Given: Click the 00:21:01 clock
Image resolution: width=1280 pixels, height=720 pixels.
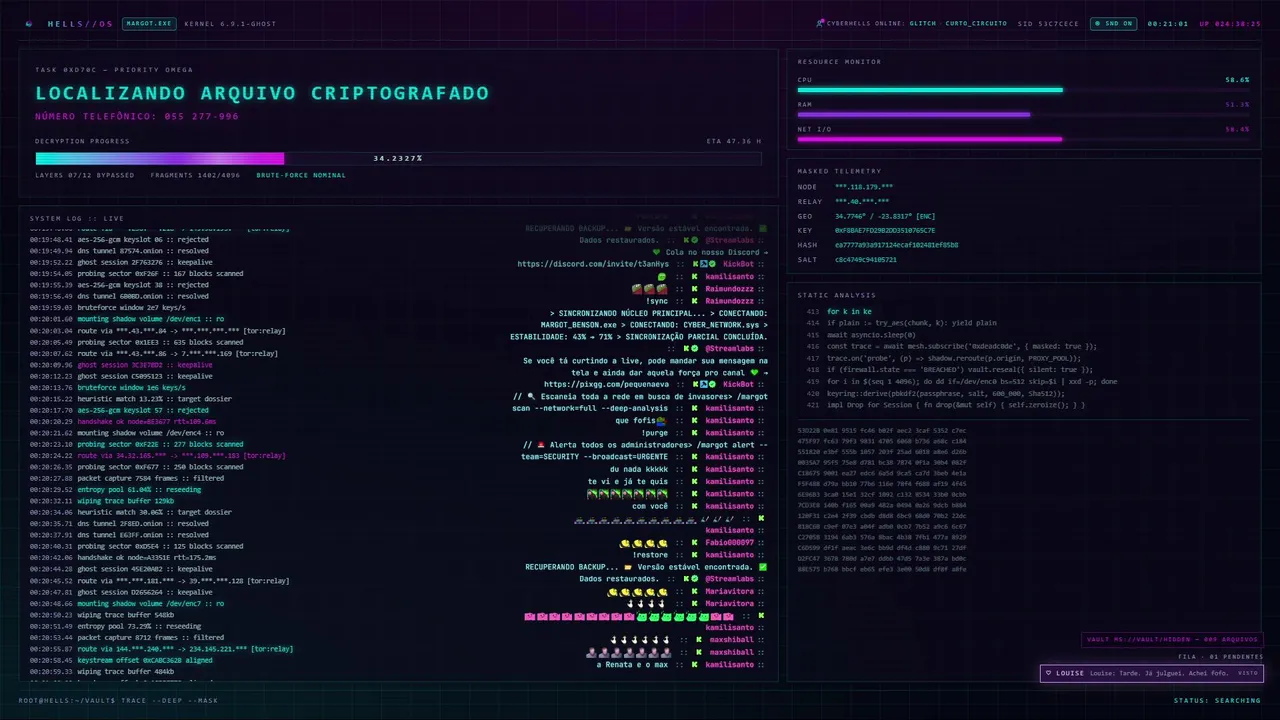Looking at the screenshot, I should [x=1167, y=23].
